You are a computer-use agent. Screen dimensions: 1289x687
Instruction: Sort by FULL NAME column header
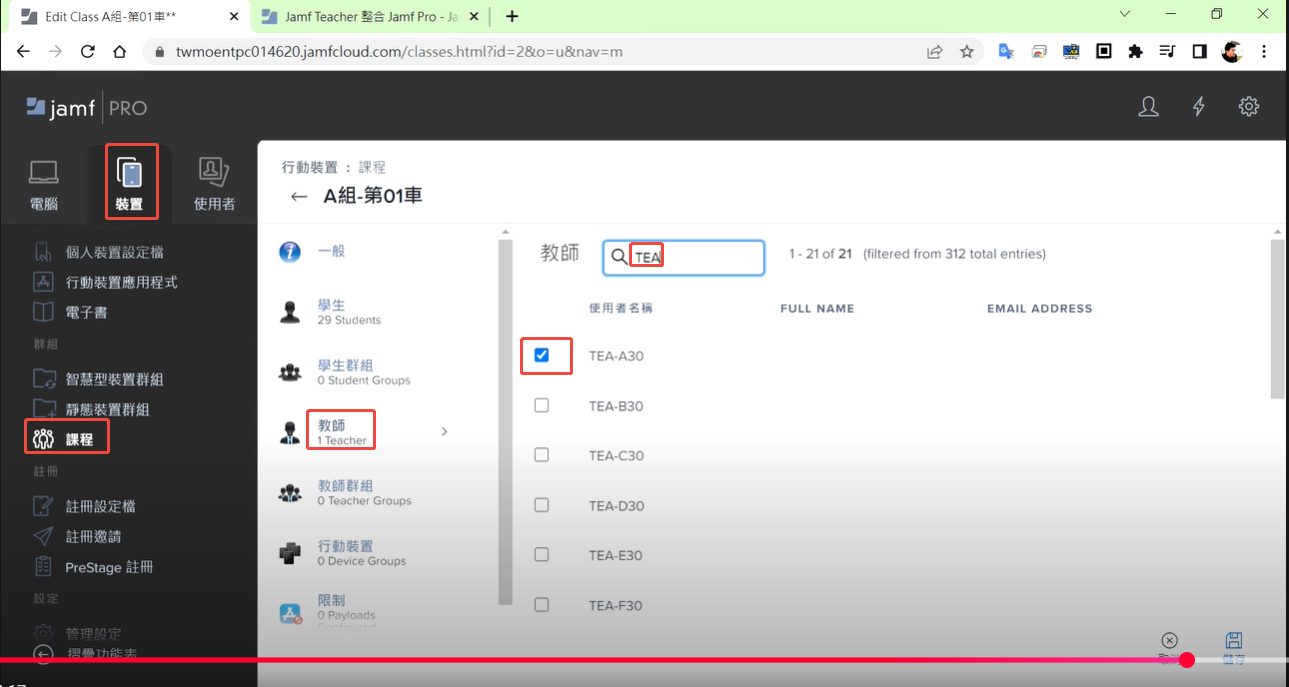click(x=817, y=308)
